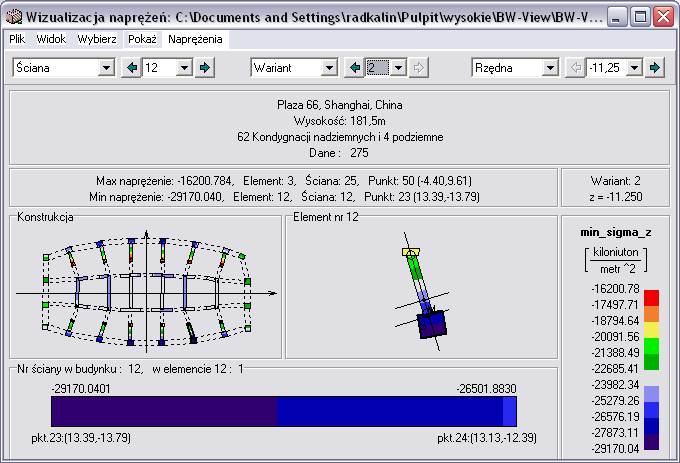Image resolution: width=680 pixels, height=463 pixels.
Task: Open the variant number 2 dropdown
Action: (x=398, y=68)
